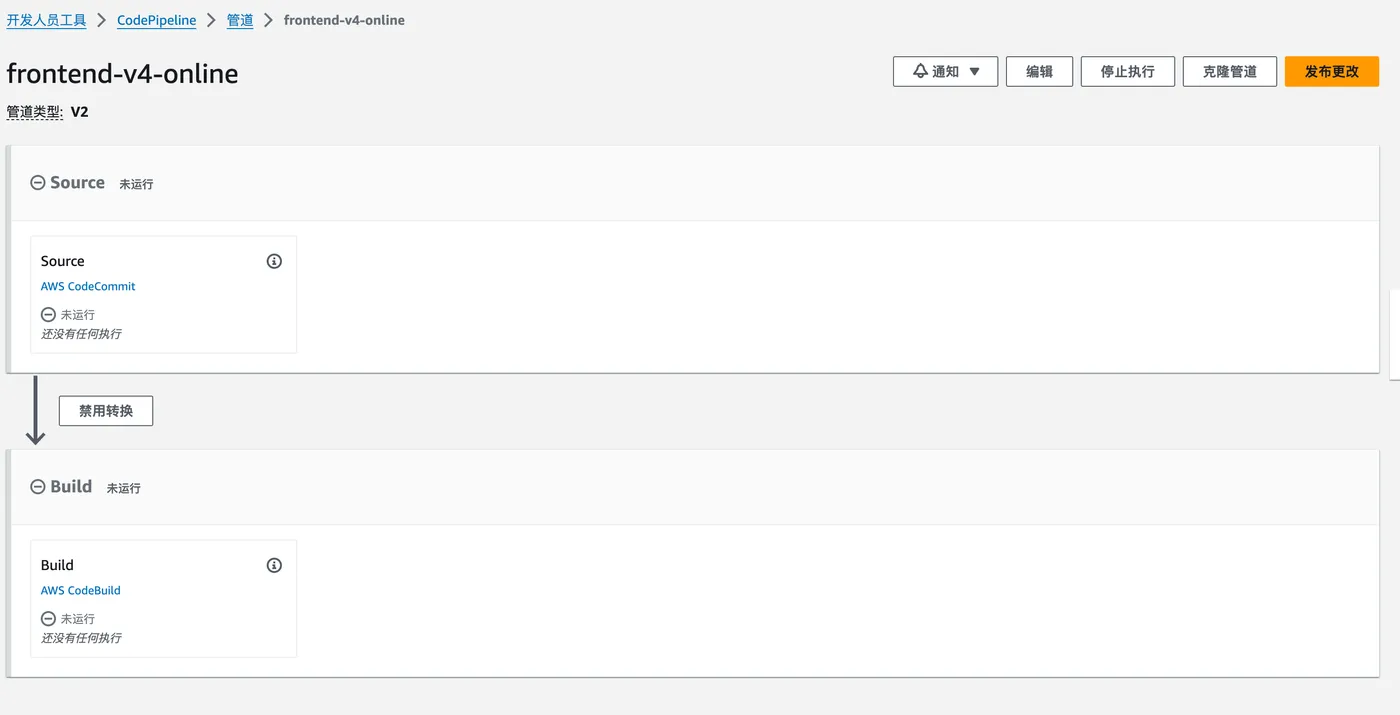Click info icon on Source action card
Image resolution: width=1400 pixels, height=715 pixels.
click(274, 261)
